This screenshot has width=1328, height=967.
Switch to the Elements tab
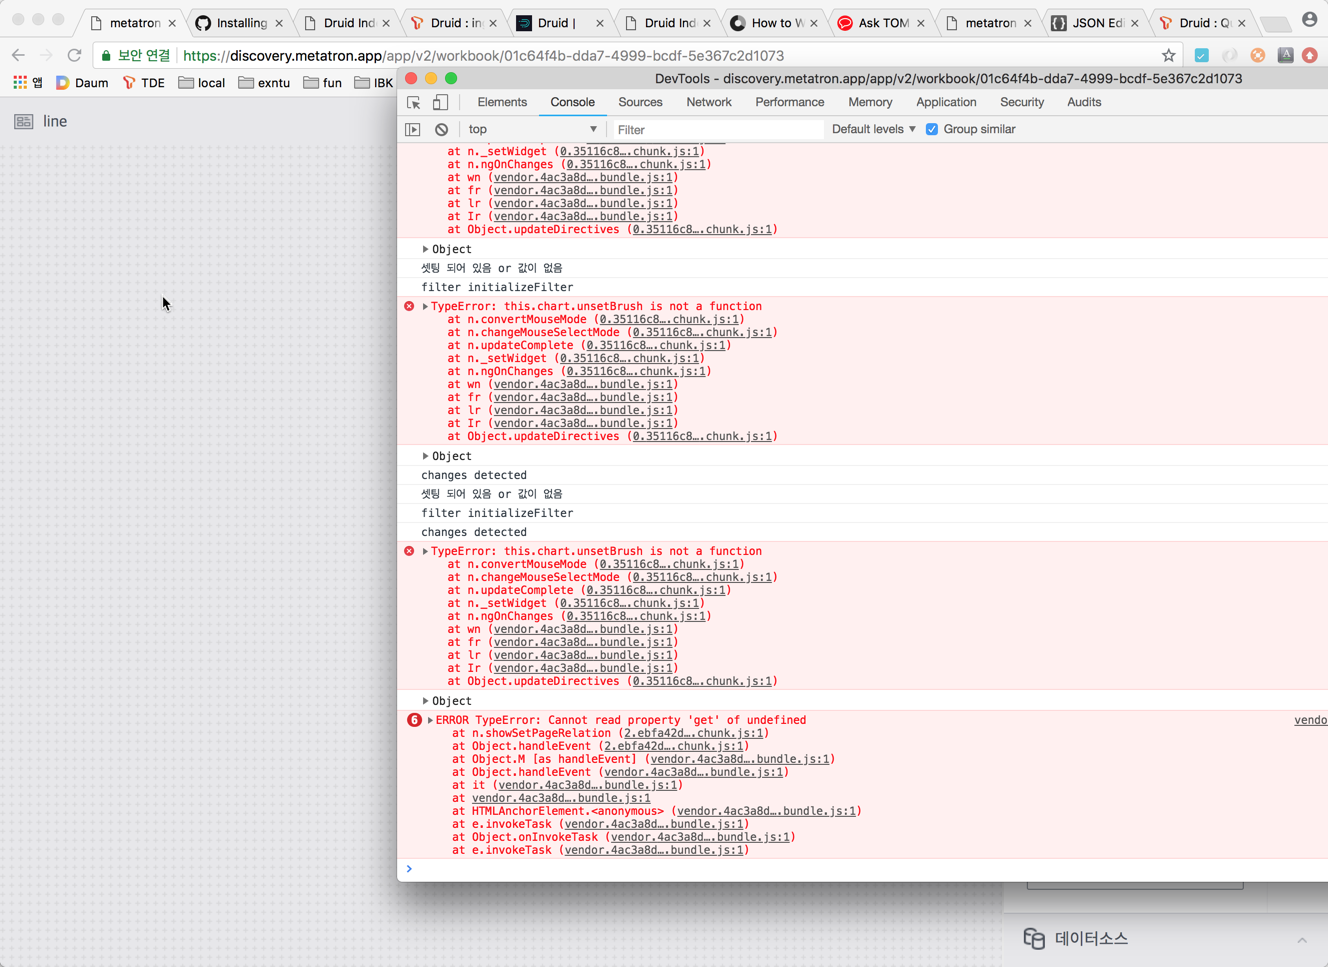tap(502, 102)
